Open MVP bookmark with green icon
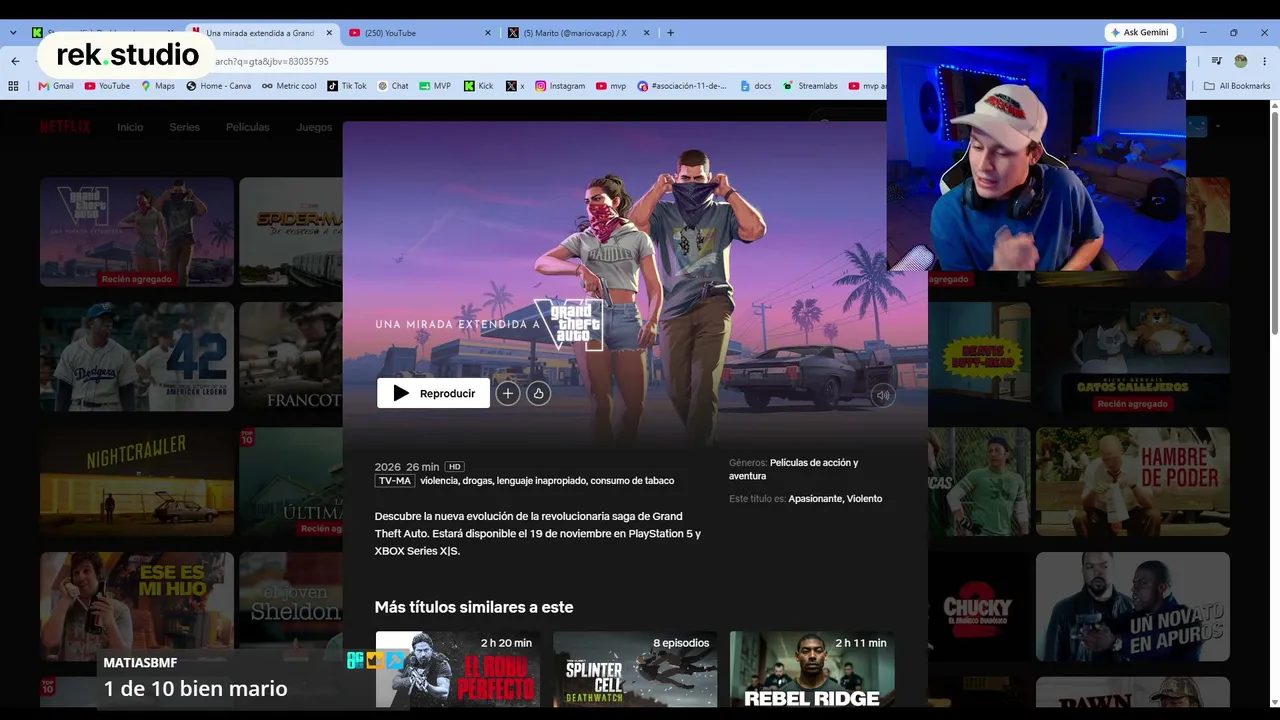Viewport: 1280px width, 720px height. [435, 86]
